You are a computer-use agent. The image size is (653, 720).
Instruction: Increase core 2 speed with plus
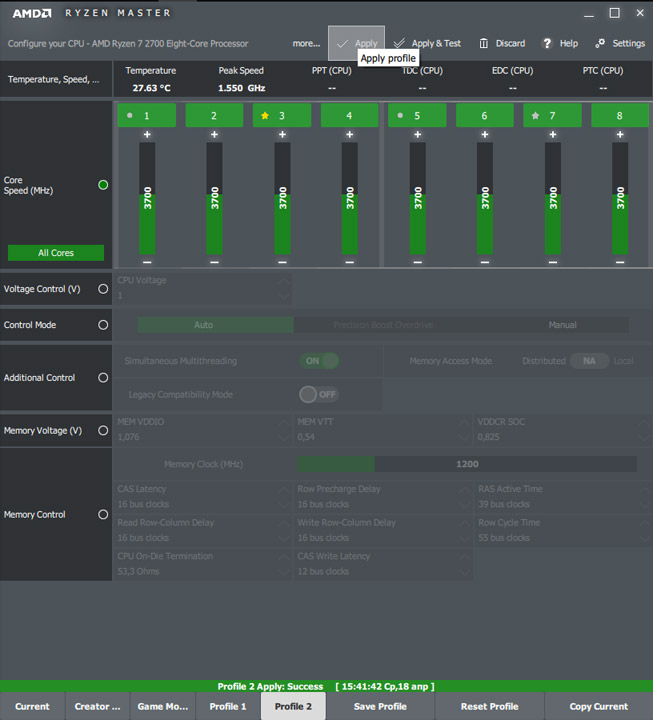[x=214, y=135]
